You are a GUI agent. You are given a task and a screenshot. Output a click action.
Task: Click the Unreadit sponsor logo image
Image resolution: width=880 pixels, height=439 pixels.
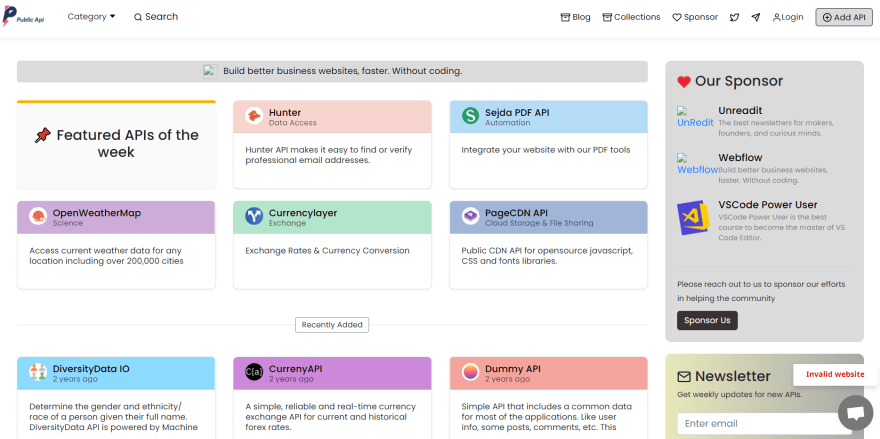(695, 117)
